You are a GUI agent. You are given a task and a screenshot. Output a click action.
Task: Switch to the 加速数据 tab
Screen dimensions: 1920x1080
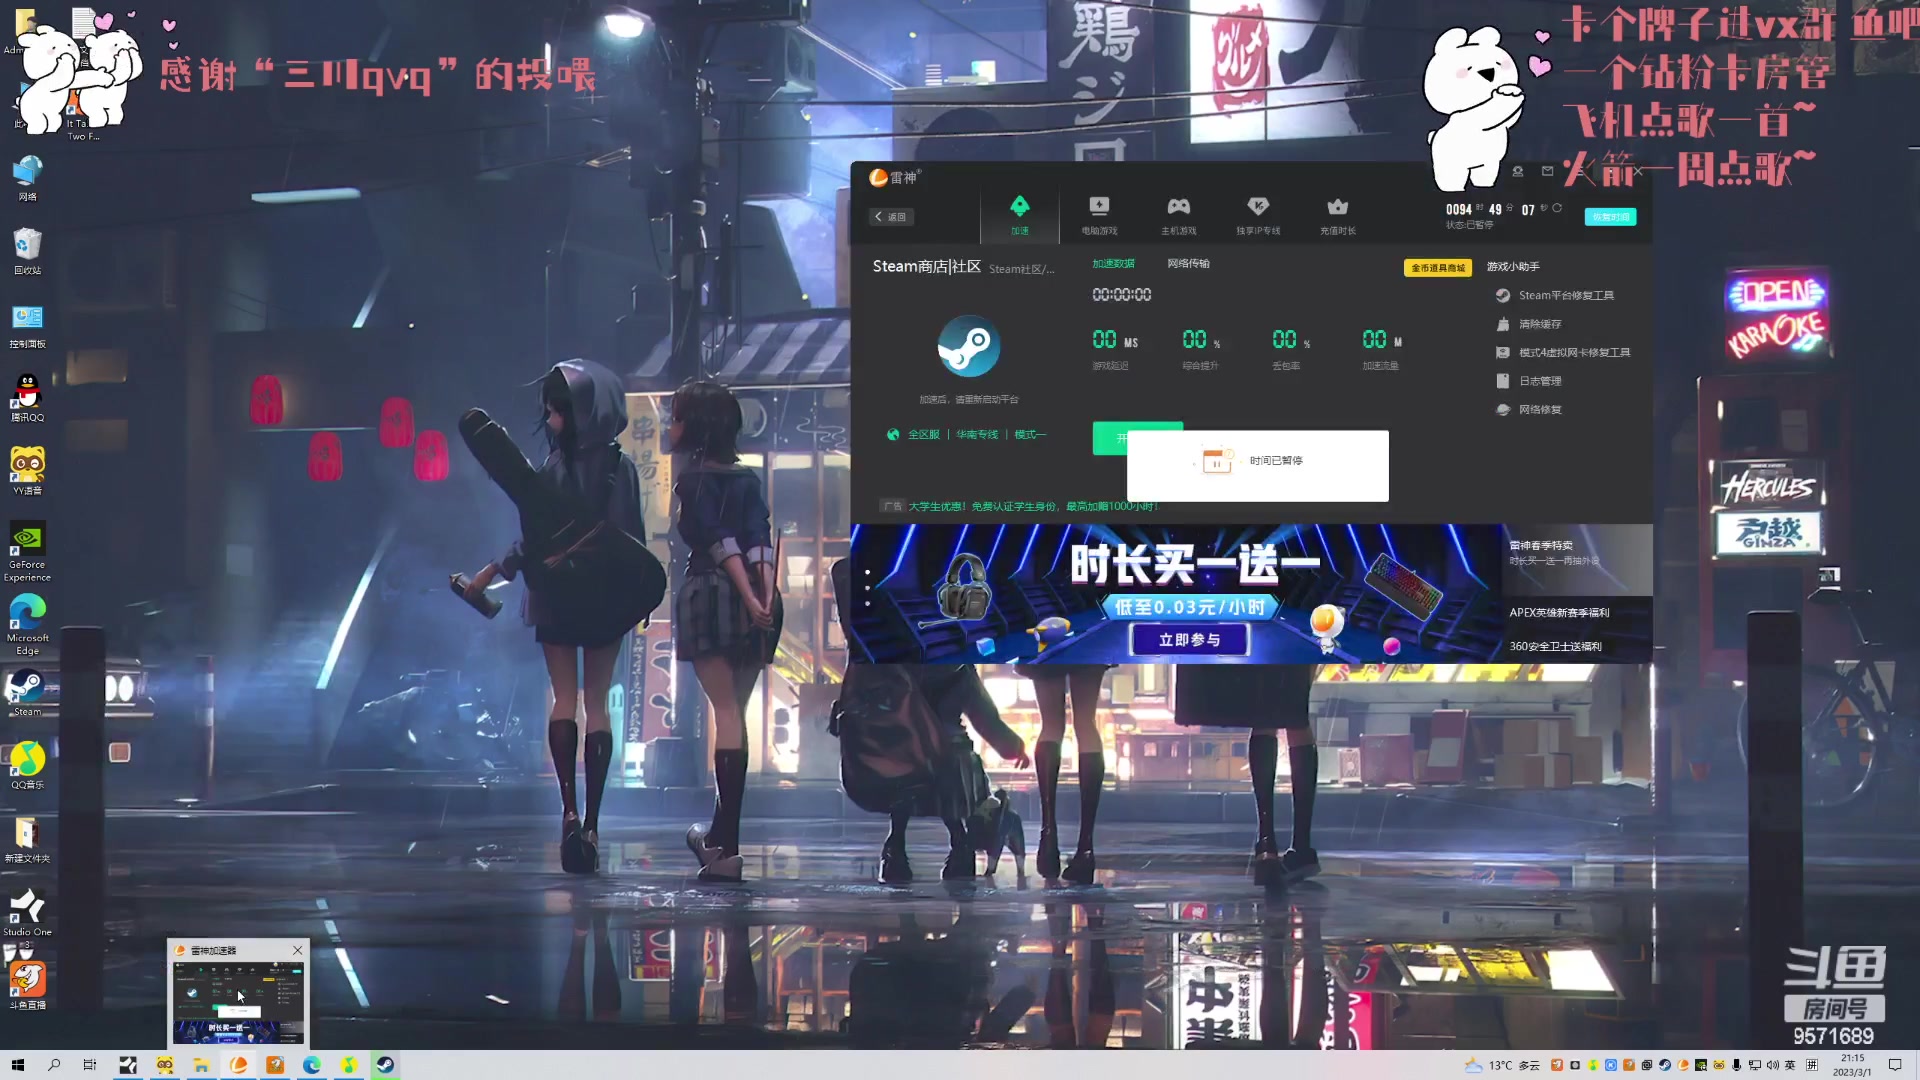pos(1113,264)
